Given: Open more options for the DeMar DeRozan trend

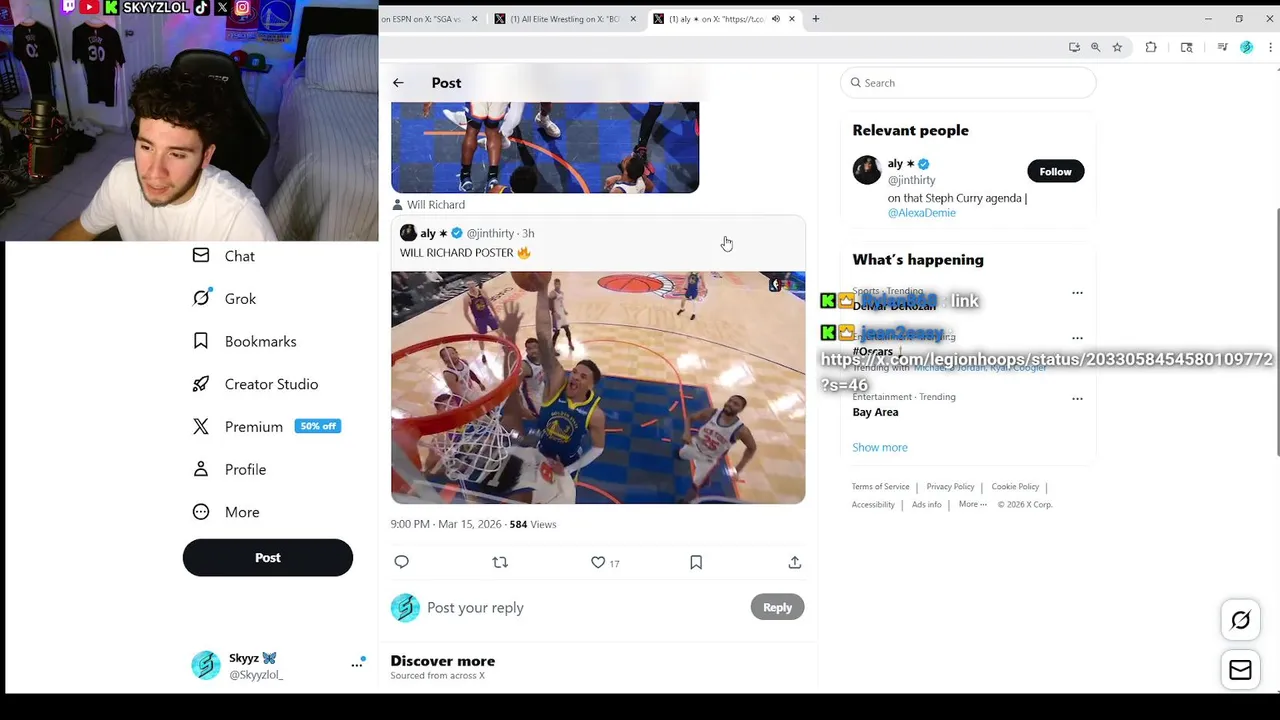Looking at the screenshot, I should pyautogui.click(x=1077, y=293).
